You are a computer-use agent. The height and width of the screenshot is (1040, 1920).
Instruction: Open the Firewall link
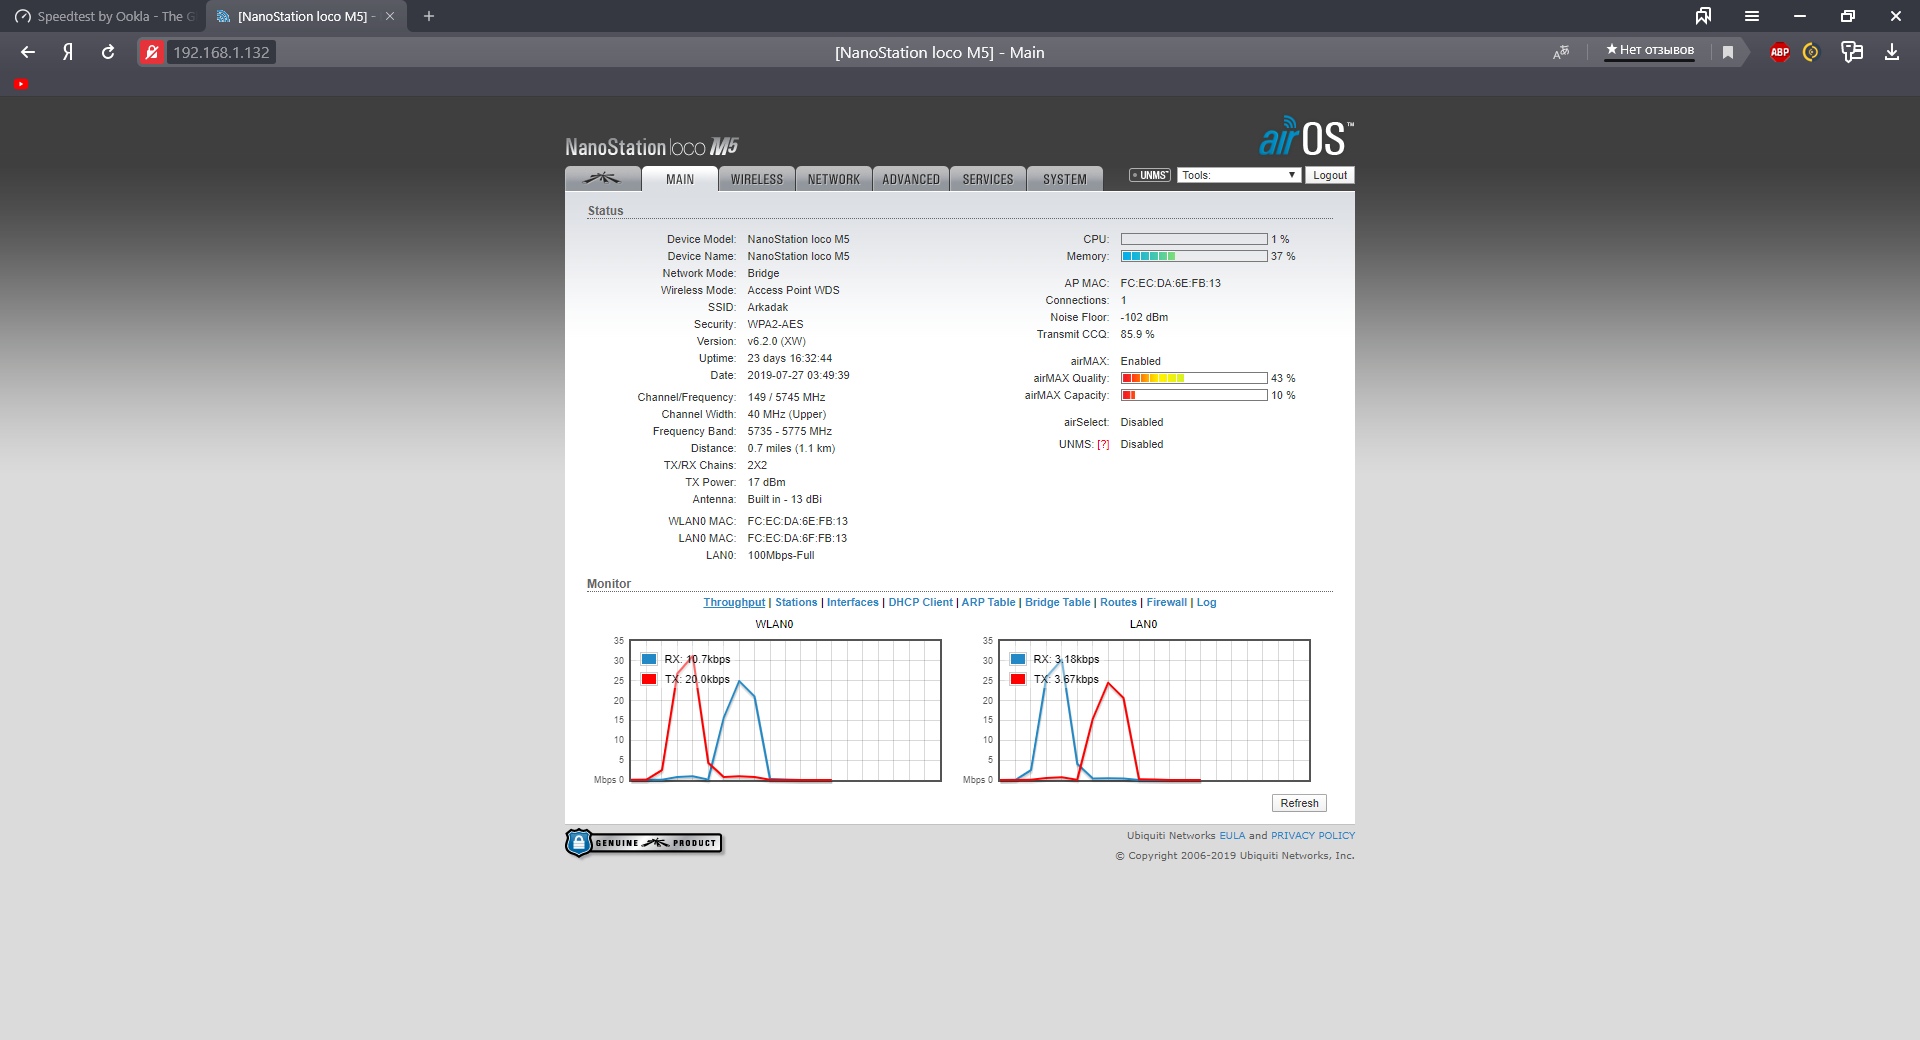[1167, 602]
